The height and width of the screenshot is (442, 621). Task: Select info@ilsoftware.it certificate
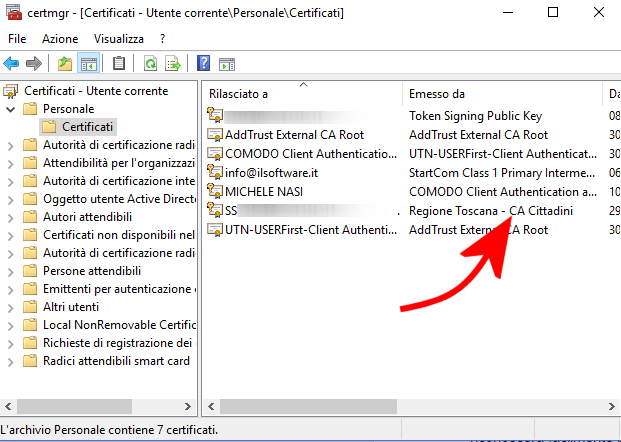point(271,173)
